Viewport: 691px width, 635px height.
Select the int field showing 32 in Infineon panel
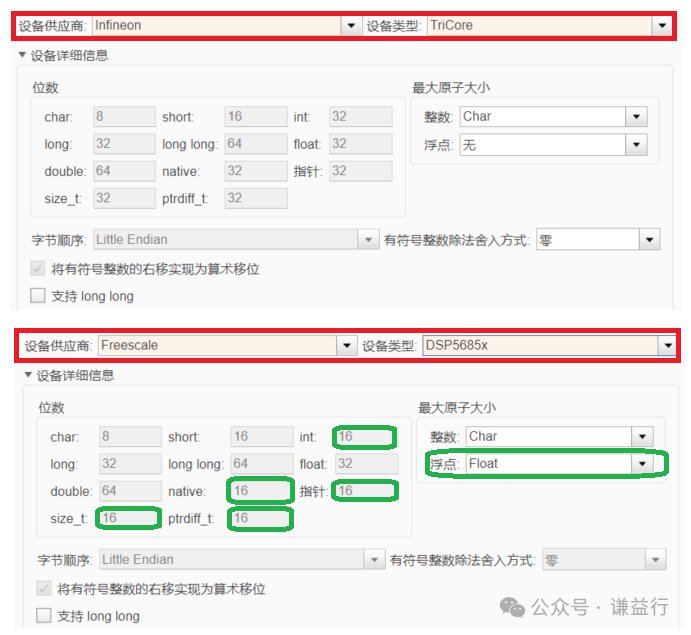point(360,117)
